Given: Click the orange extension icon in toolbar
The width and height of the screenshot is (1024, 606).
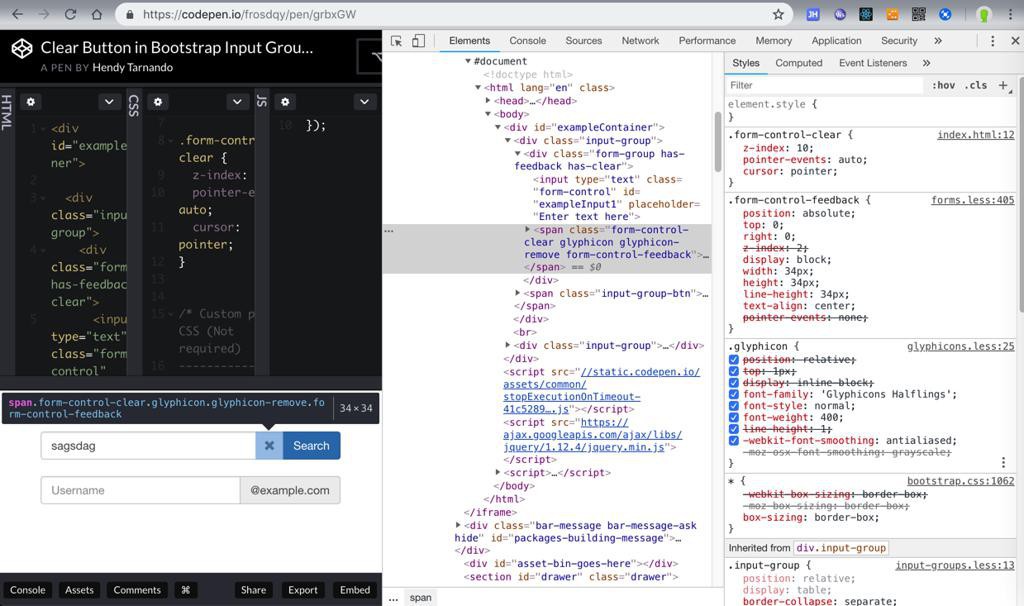Looking at the screenshot, I should [892, 14].
